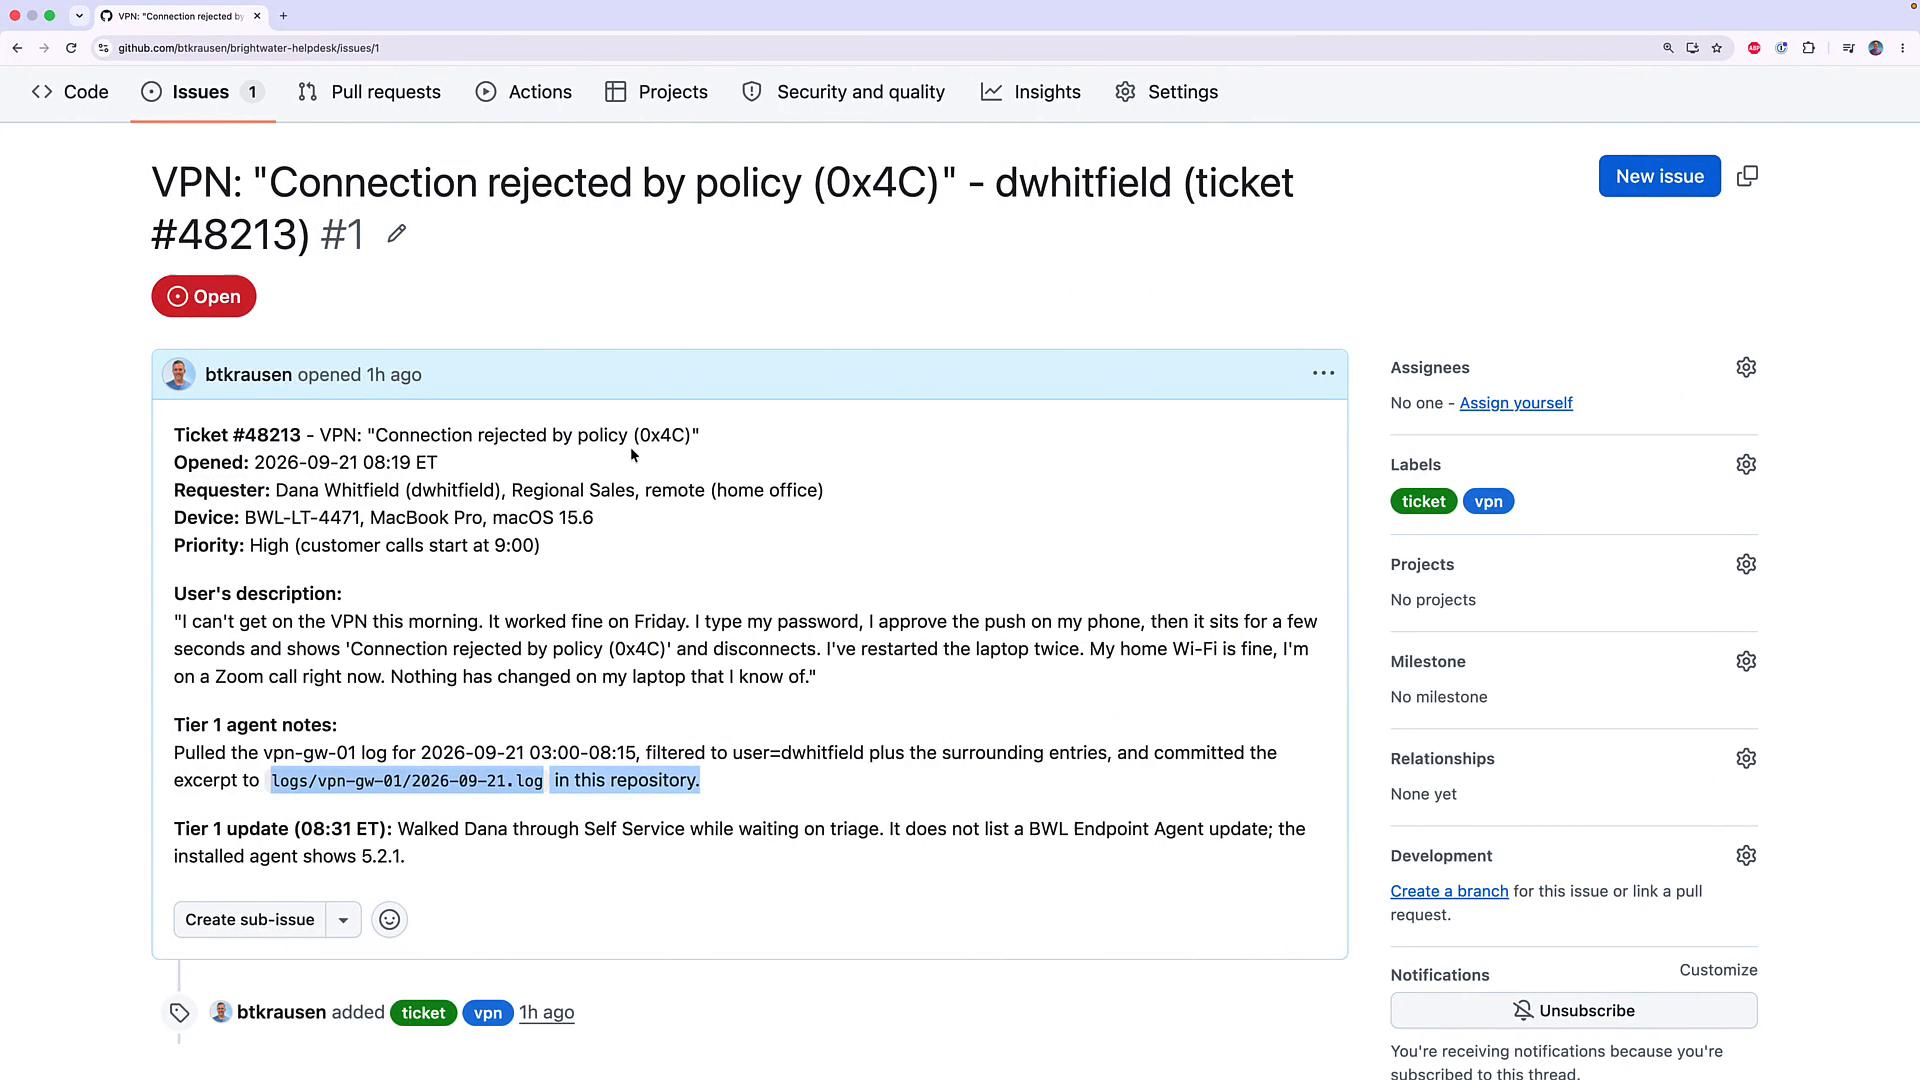Viewport: 1920px width, 1080px height.
Task: Open new browser tab with plus
Action: (283, 16)
